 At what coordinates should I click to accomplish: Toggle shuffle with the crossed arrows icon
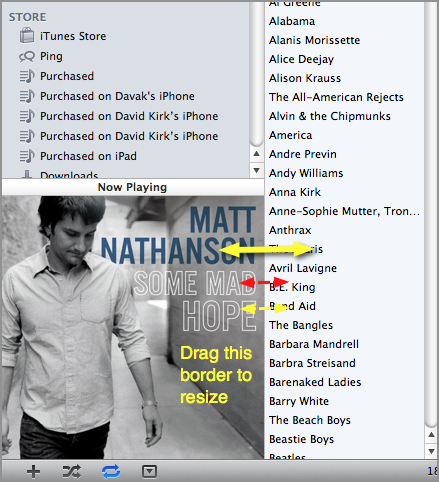(72, 471)
